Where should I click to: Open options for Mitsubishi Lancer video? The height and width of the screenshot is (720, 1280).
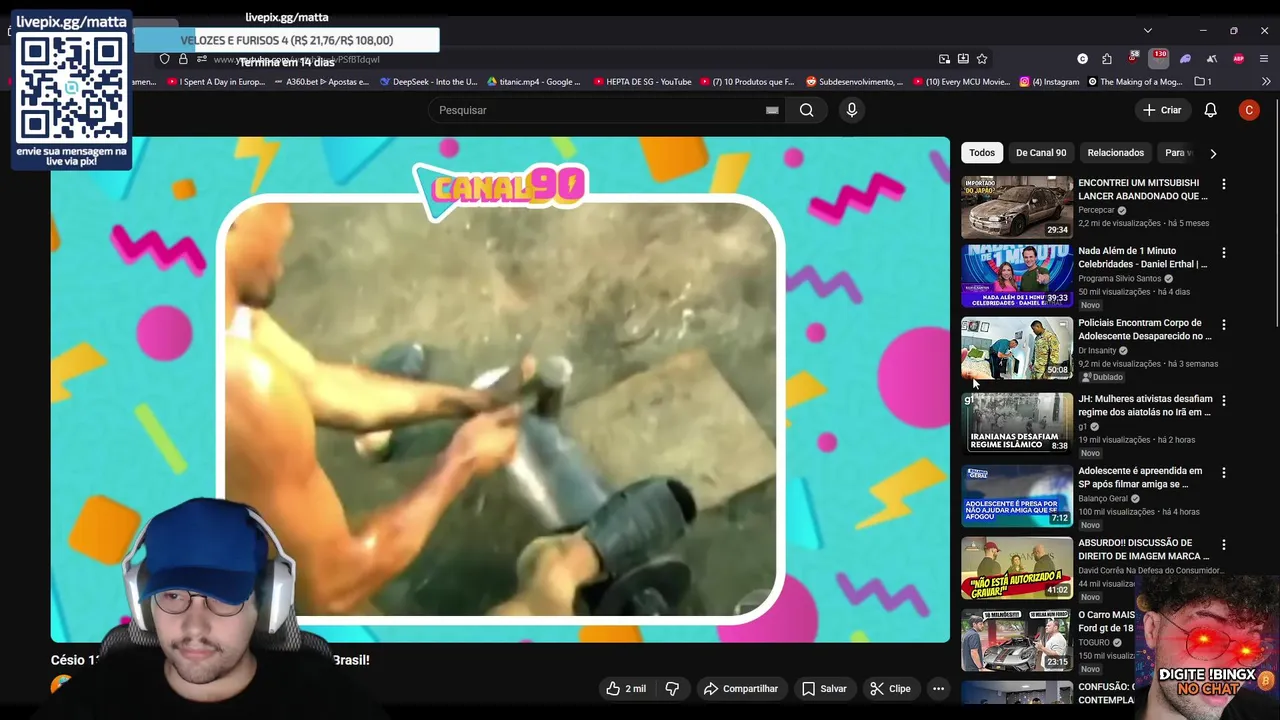tap(1223, 184)
